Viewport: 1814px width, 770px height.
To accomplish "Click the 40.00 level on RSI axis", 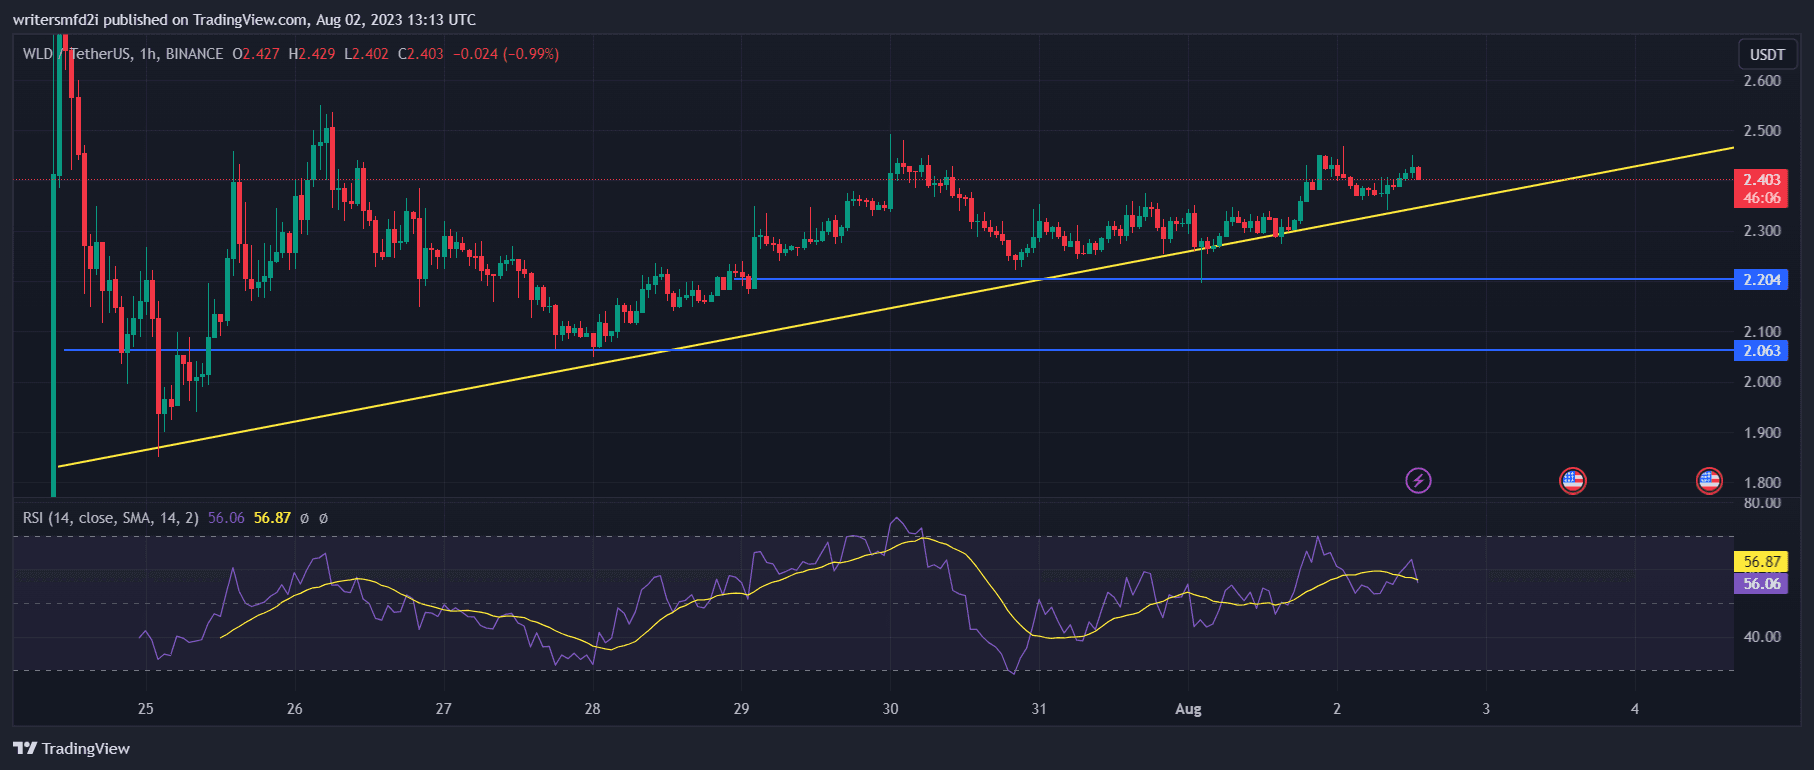I will (1762, 637).
